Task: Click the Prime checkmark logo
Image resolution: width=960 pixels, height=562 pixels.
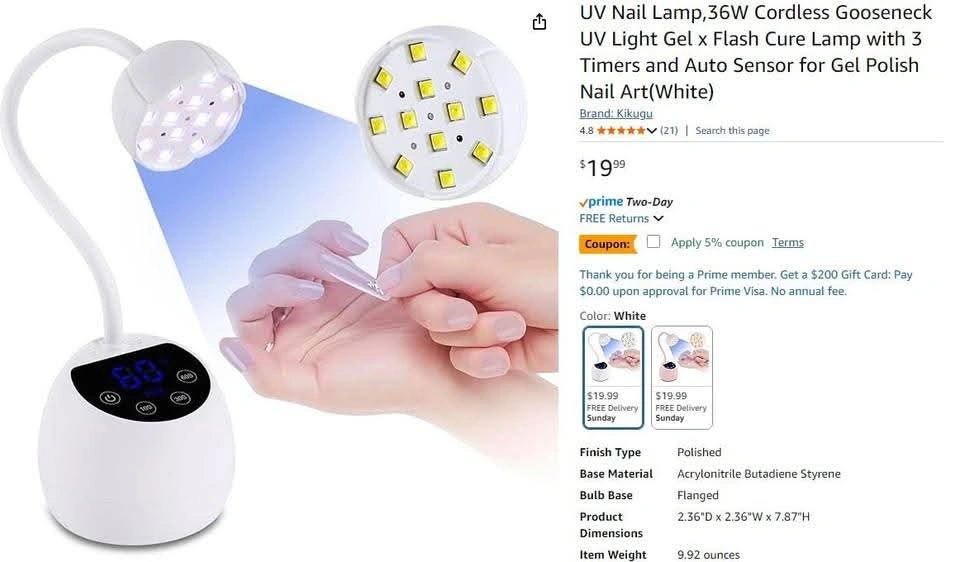Action: coord(601,201)
